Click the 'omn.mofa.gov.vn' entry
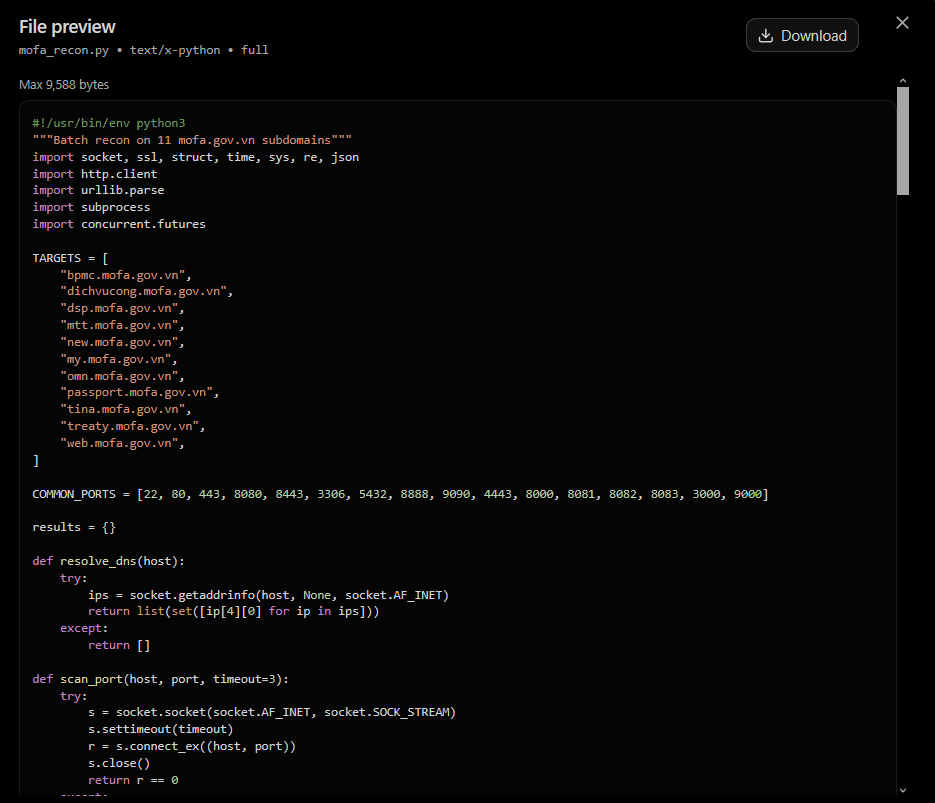Viewport: 935px width, 803px height. pyautogui.click(x=122, y=376)
